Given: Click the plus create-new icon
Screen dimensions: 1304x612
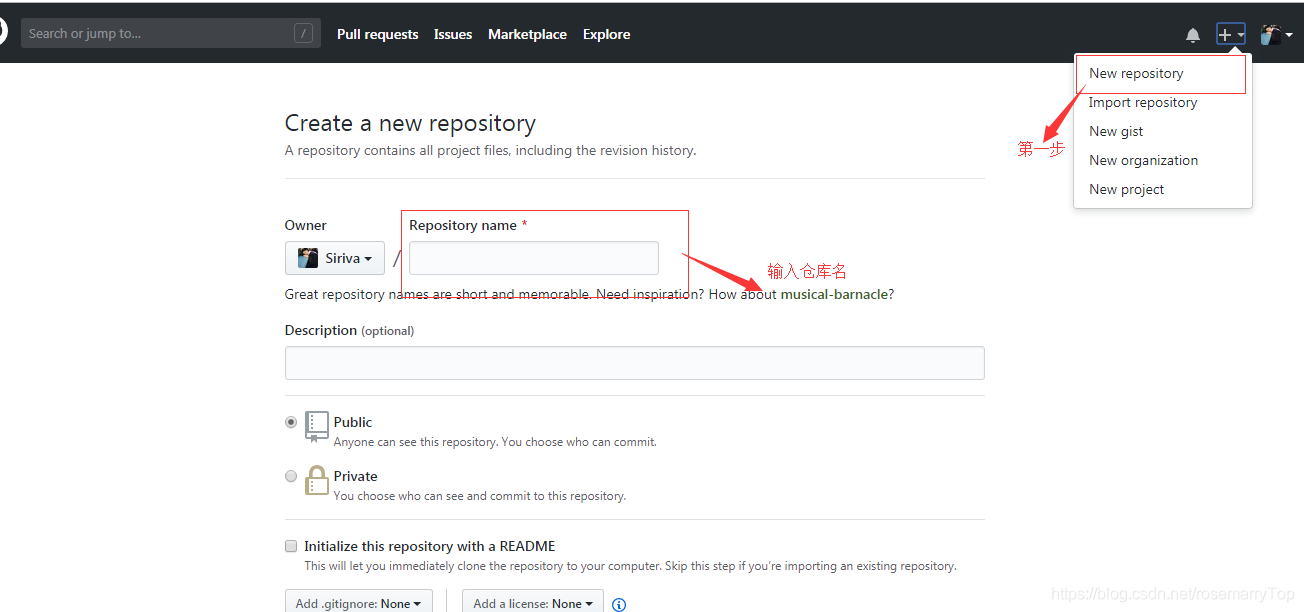Looking at the screenshot, I should 1231,34.
